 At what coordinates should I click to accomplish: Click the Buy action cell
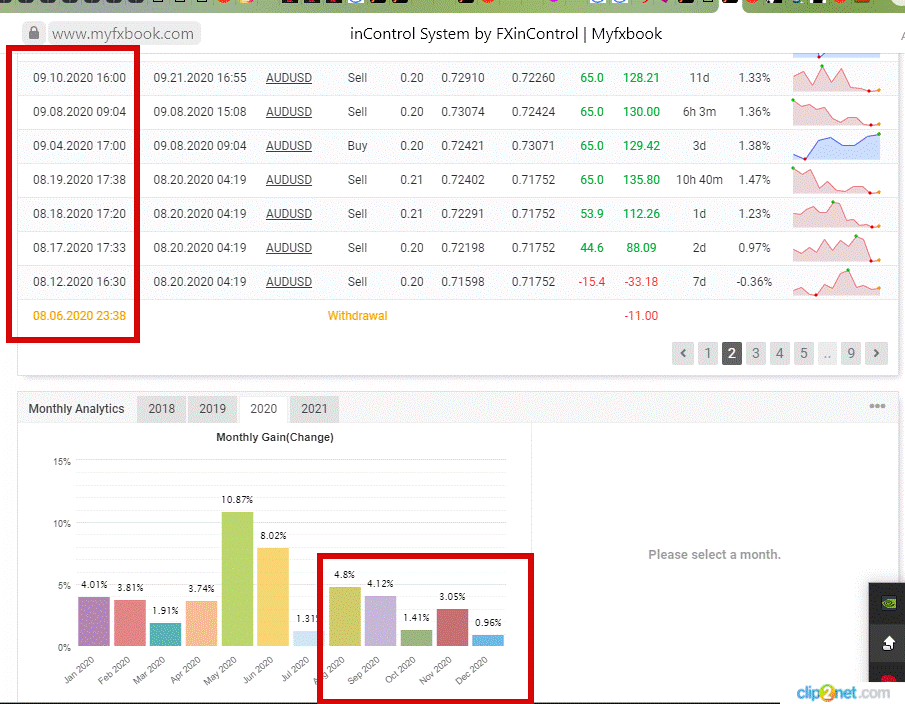(357, 146)
